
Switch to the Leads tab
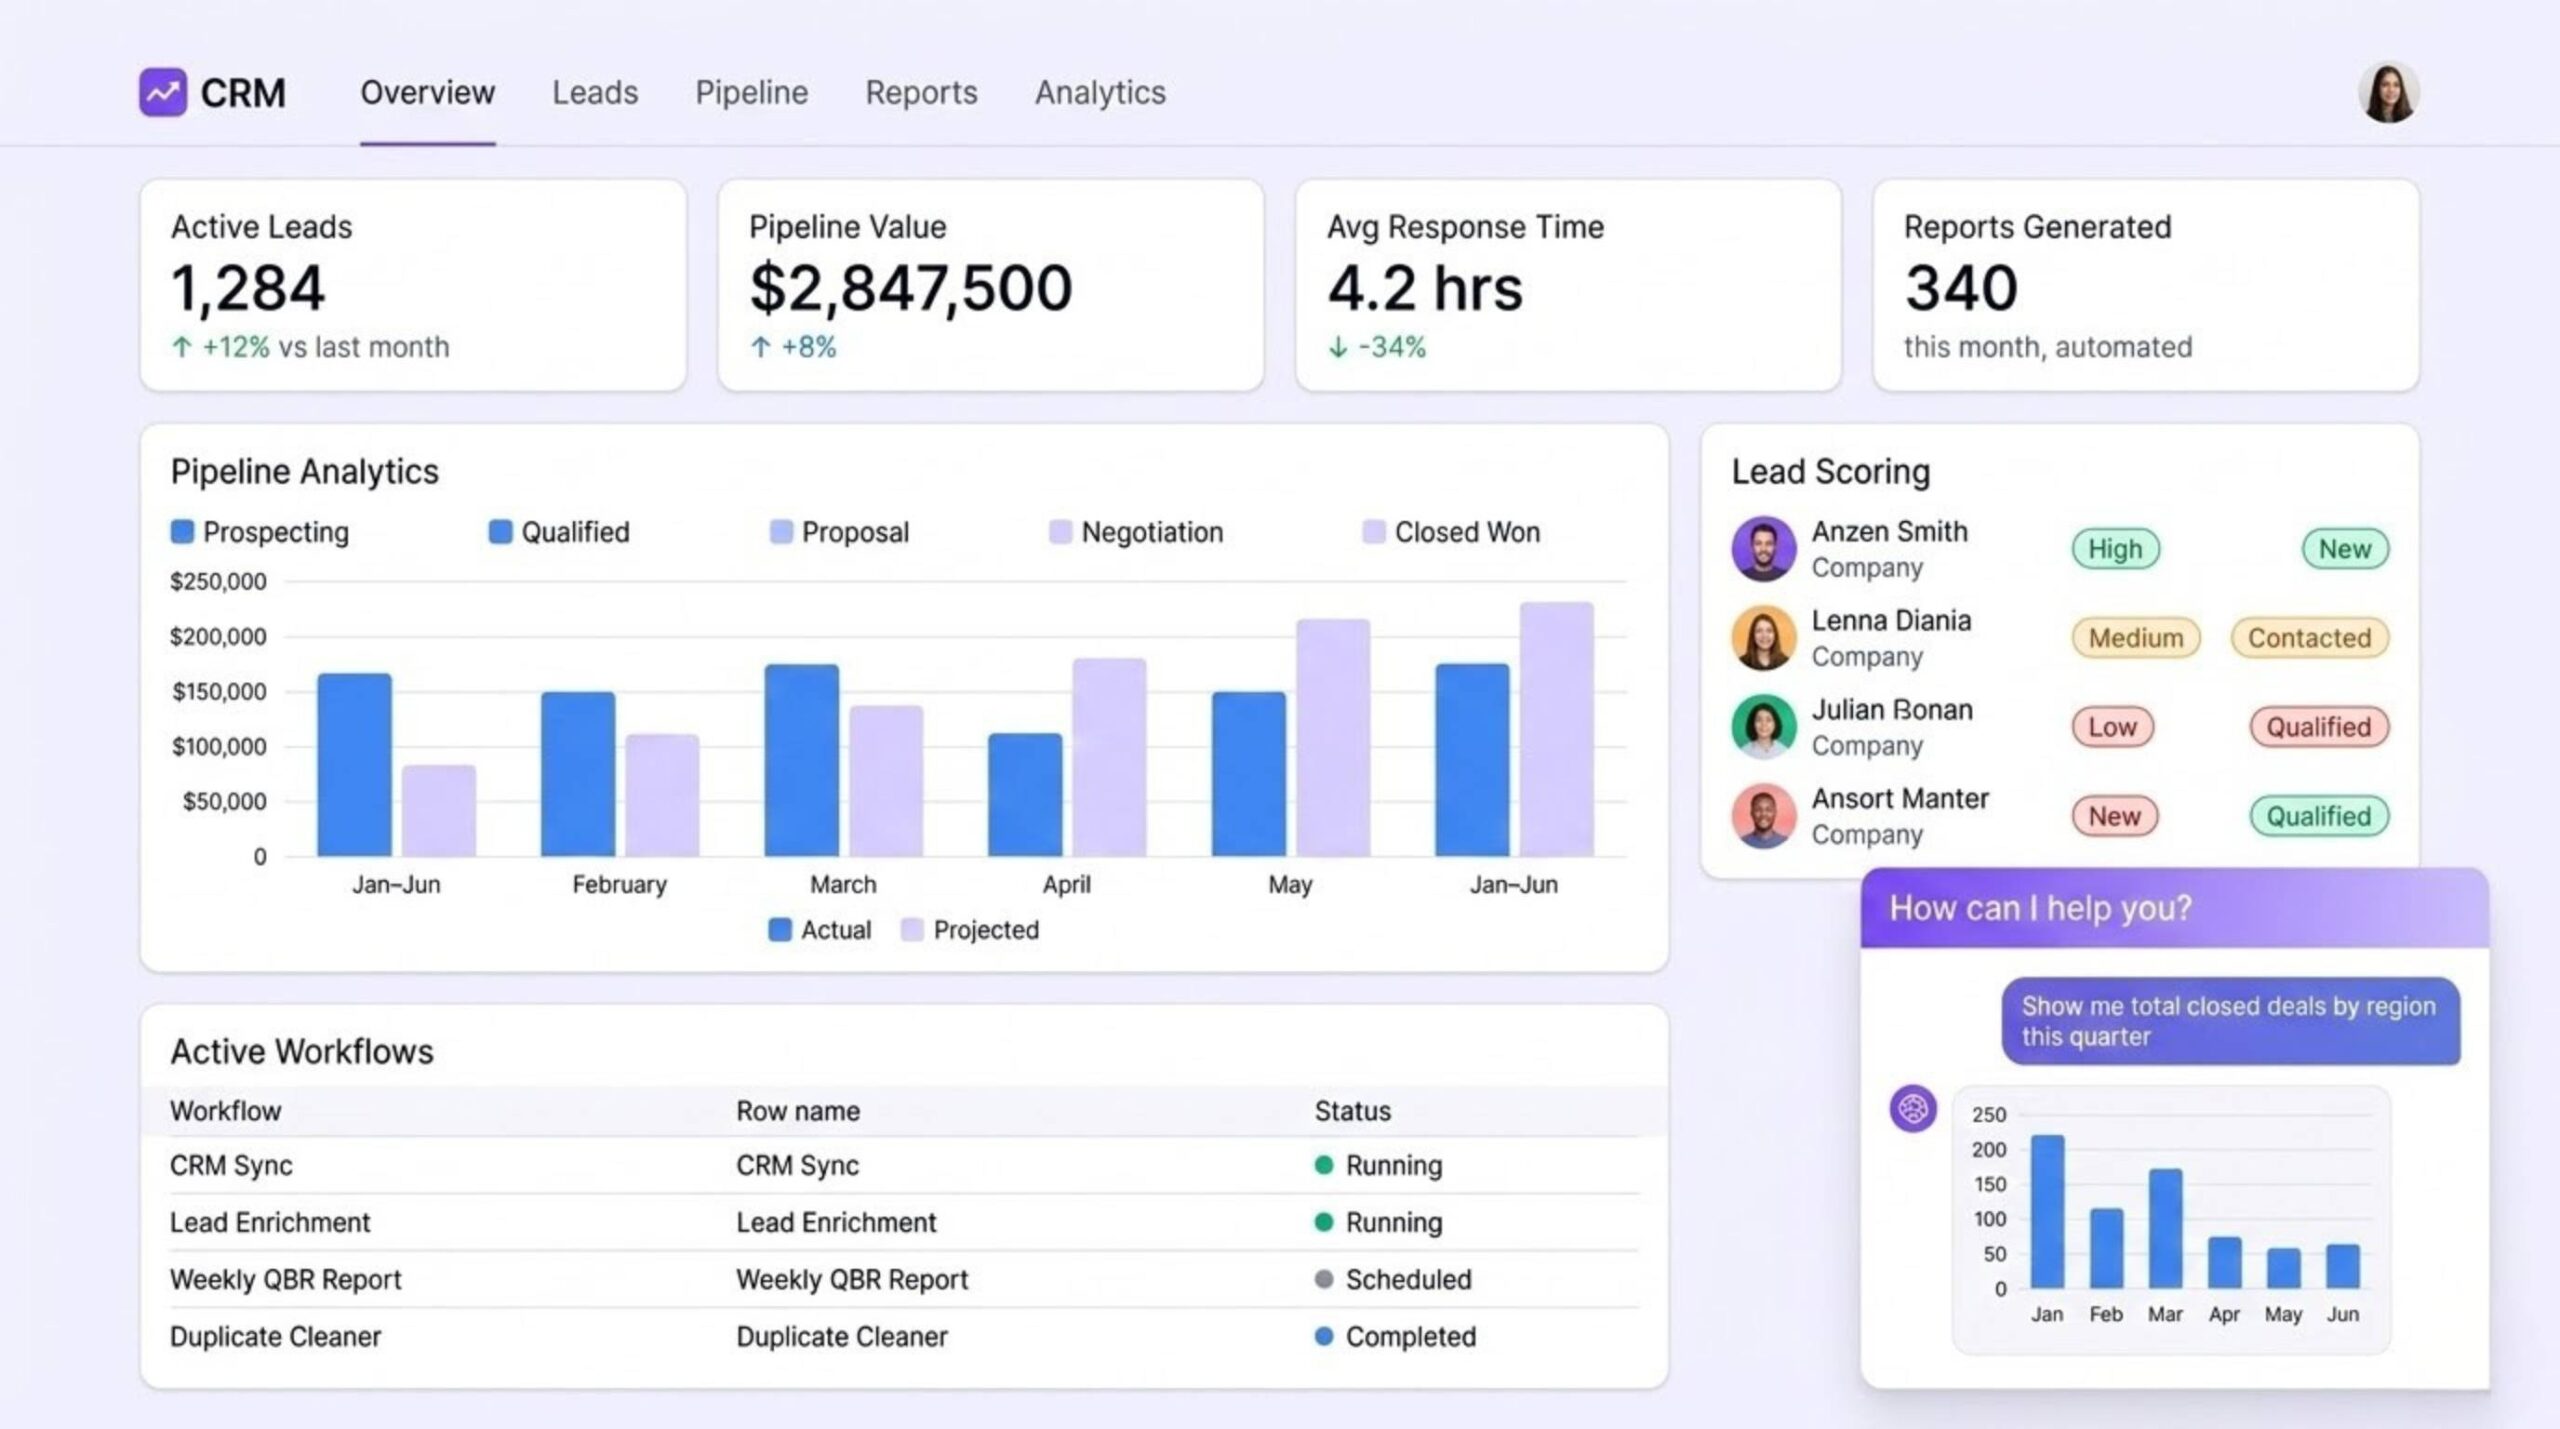pyautogui.click(x=595, y=93)
